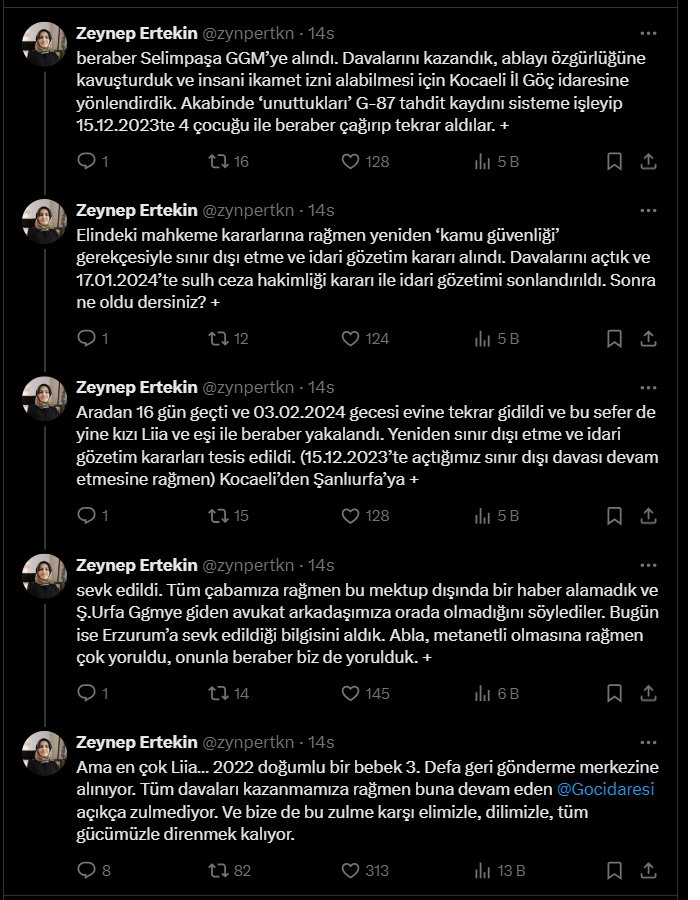Like the tweet with 124 likes
The height and width of the screenshot is (900, 700).
(x=350, y=339)
